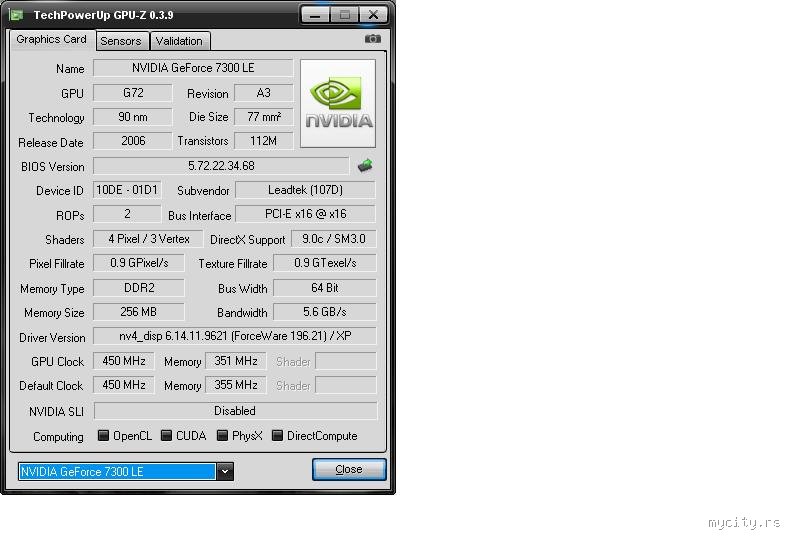Screen dimensions: 787x536
Task: Switch to the Sensors tab
Action: pyautogui.click(x=121, y=41)
